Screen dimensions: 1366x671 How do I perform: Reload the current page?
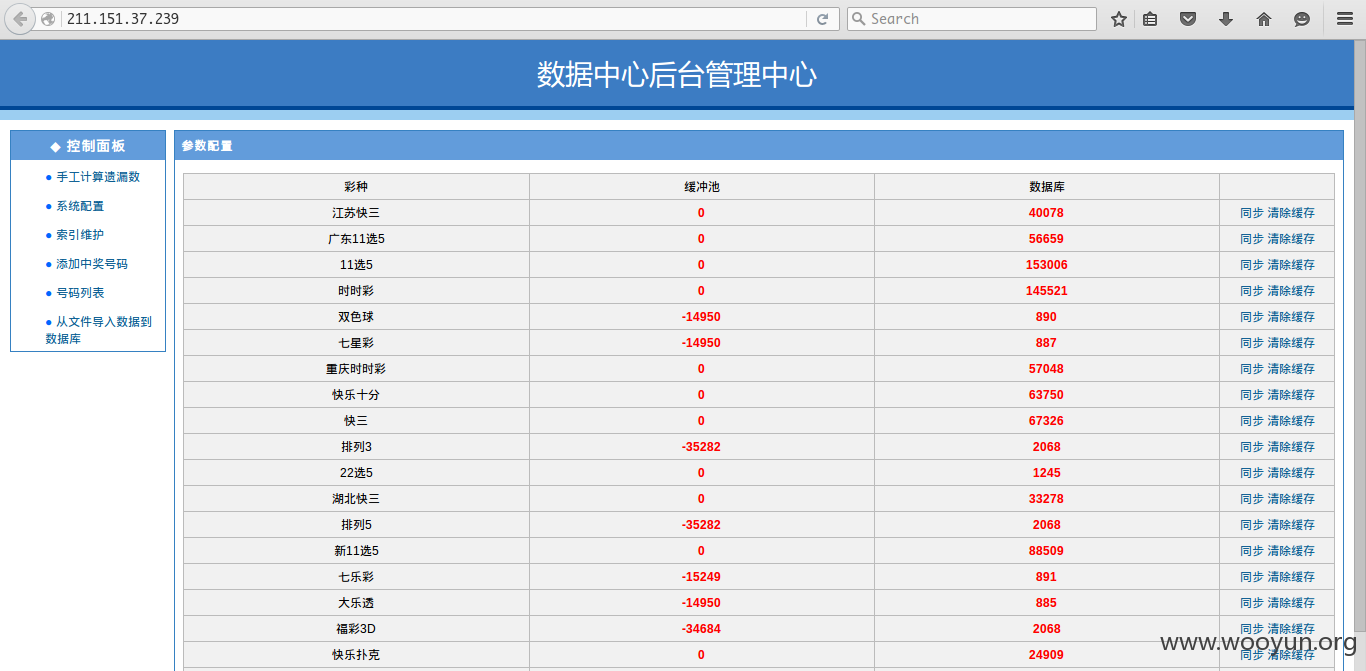point(822,19)
